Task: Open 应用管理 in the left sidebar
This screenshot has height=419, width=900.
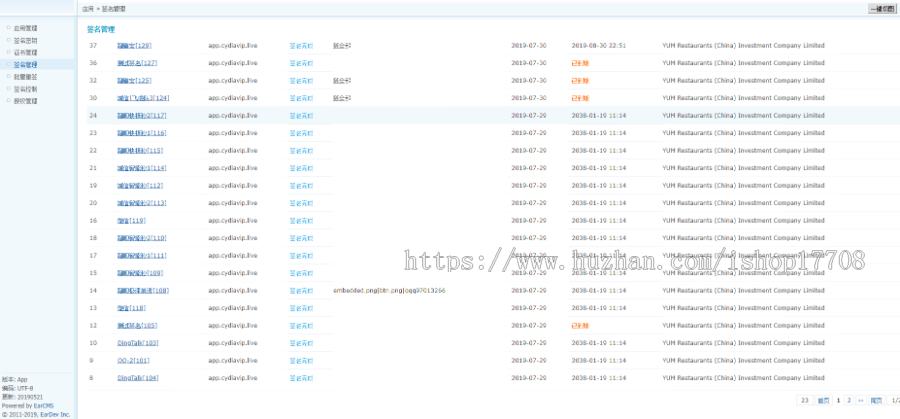Action: 25,28
